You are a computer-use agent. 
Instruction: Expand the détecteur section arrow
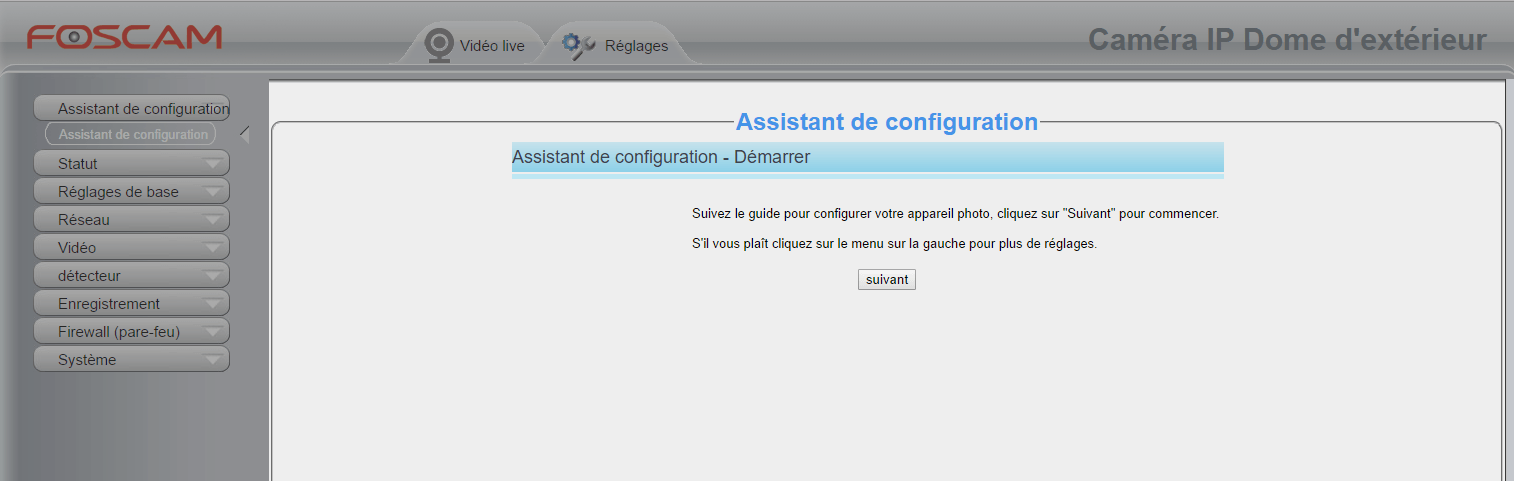[212, 276]
